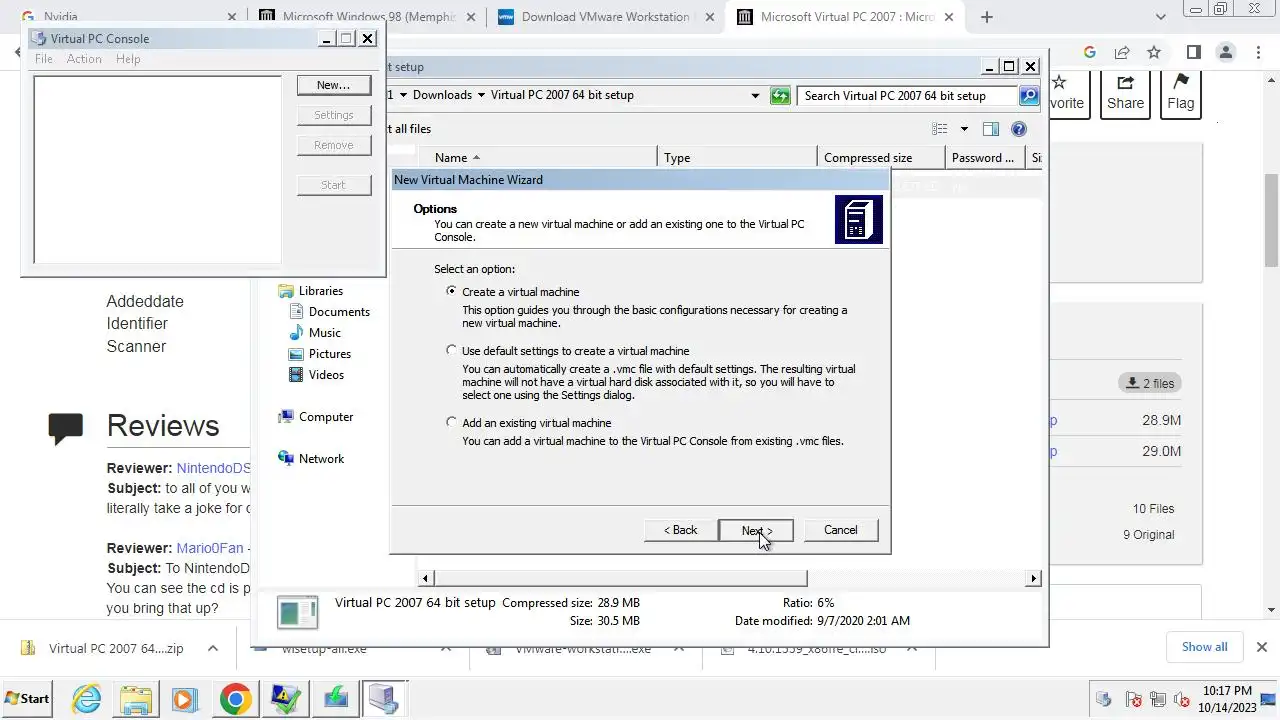Open Explorer help question mark icon

1019,129
